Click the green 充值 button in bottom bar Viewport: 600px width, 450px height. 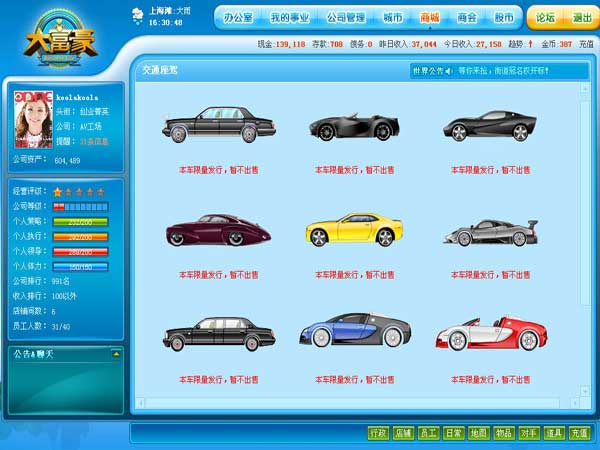pyautogui.click(x=579, y=433)
